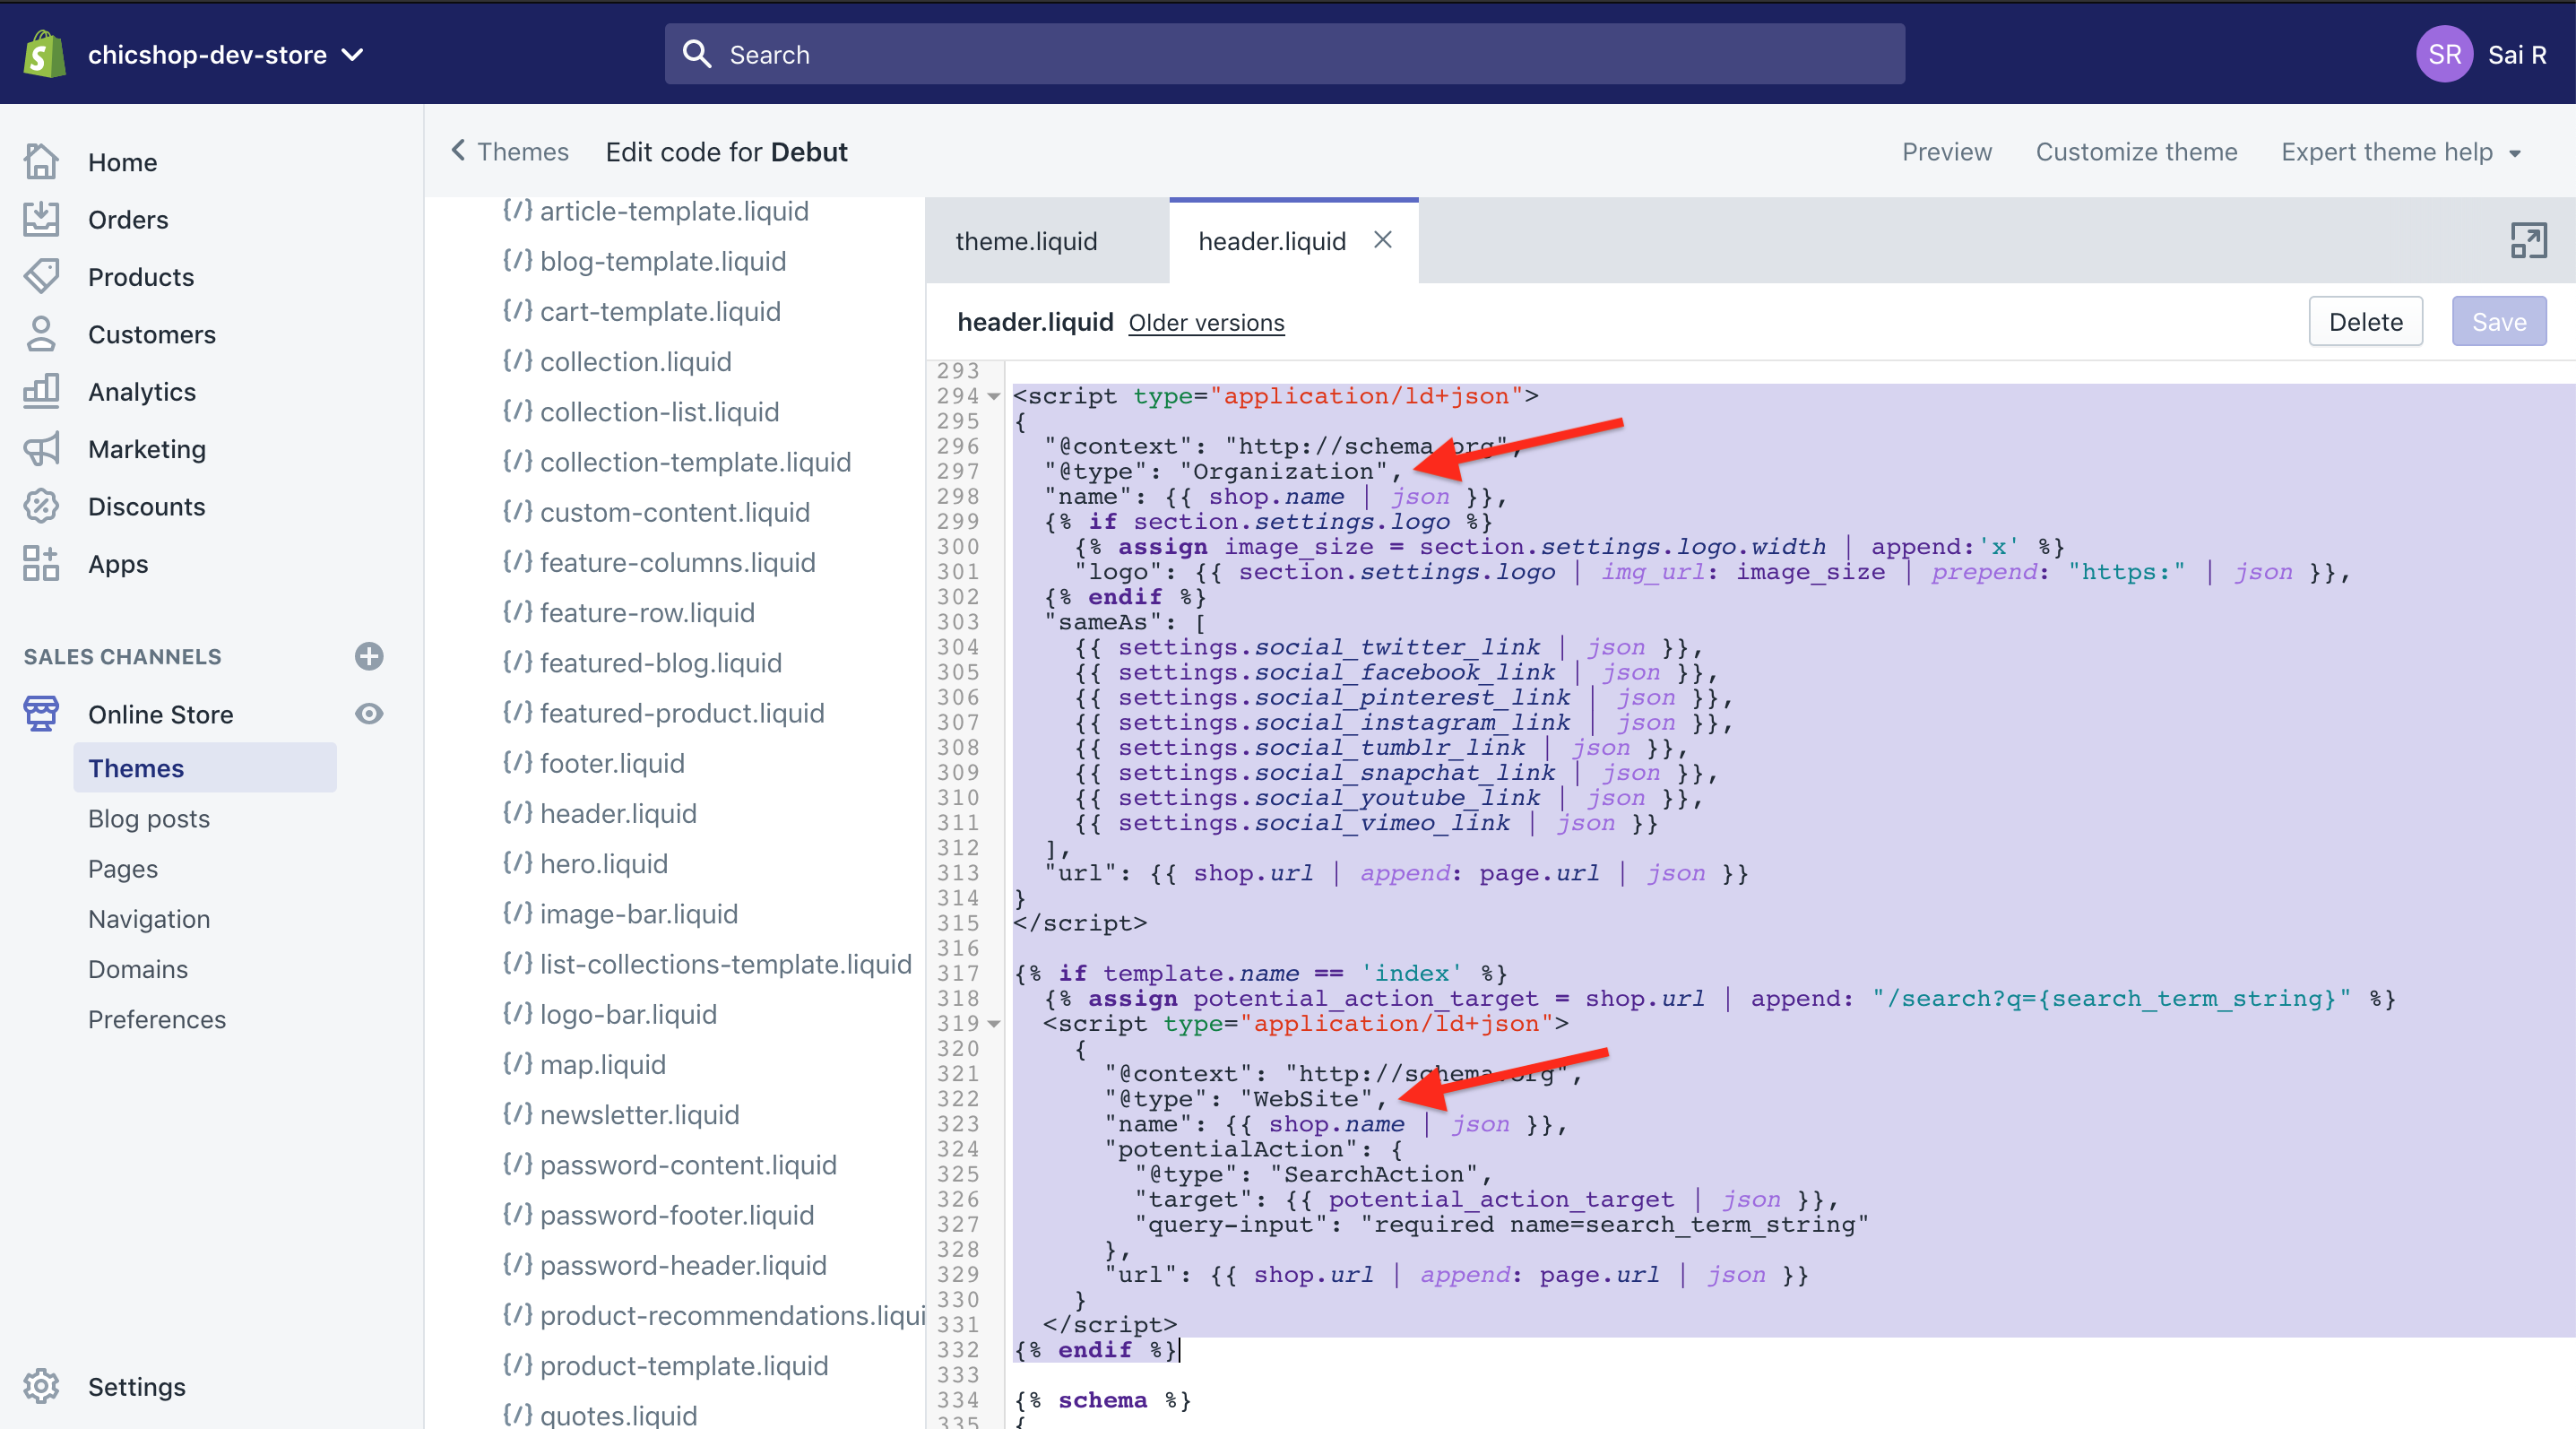Open Analytics in the sidebar
This screenshot has width=2576, height=1429.
(x=142, y=391)
